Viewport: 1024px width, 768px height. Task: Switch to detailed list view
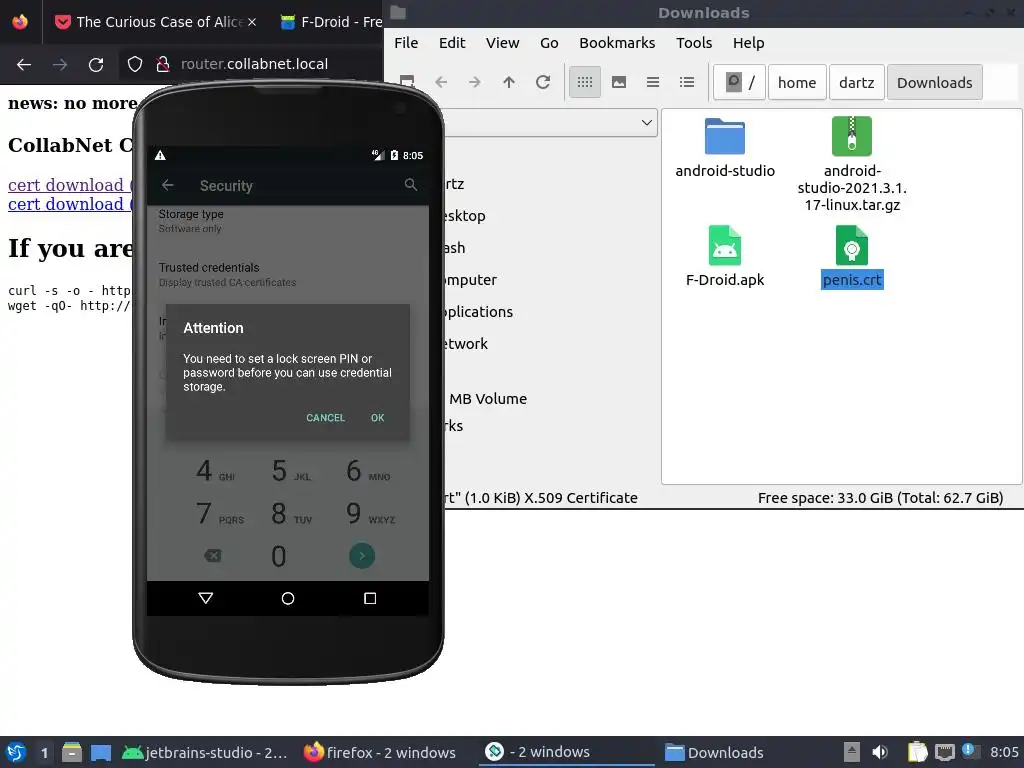tap(687, 82)
